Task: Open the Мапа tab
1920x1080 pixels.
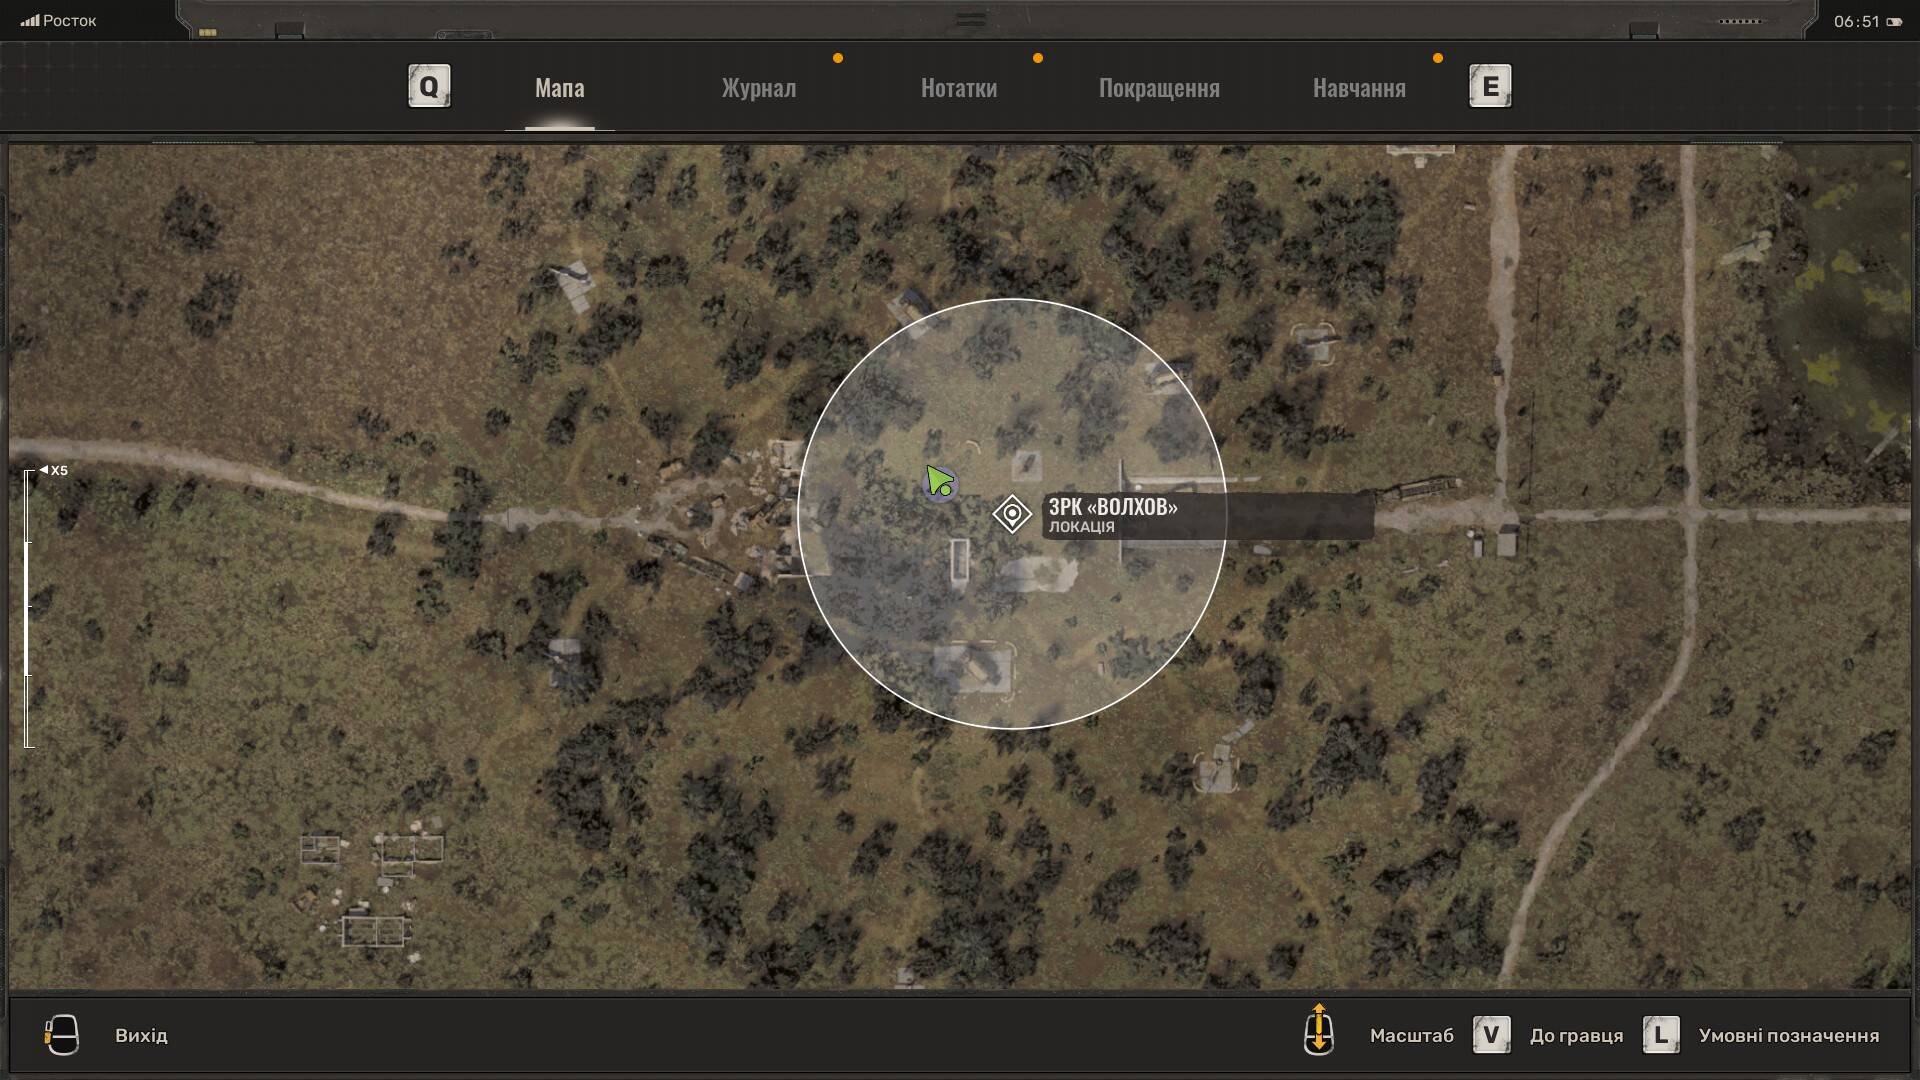Action: [x=559, y=88]
